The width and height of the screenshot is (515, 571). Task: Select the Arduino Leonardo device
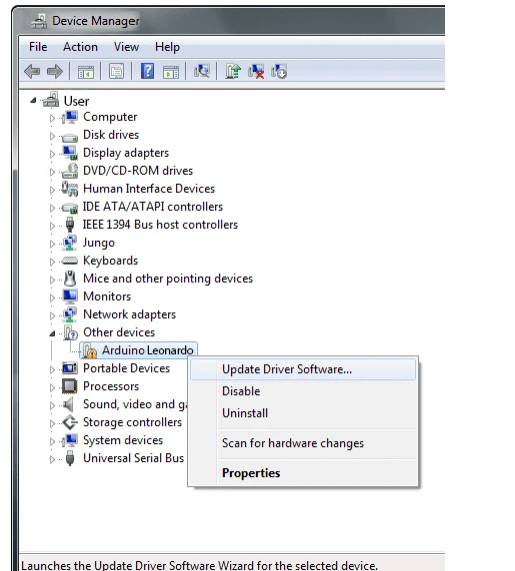click(x=148, y=350)
